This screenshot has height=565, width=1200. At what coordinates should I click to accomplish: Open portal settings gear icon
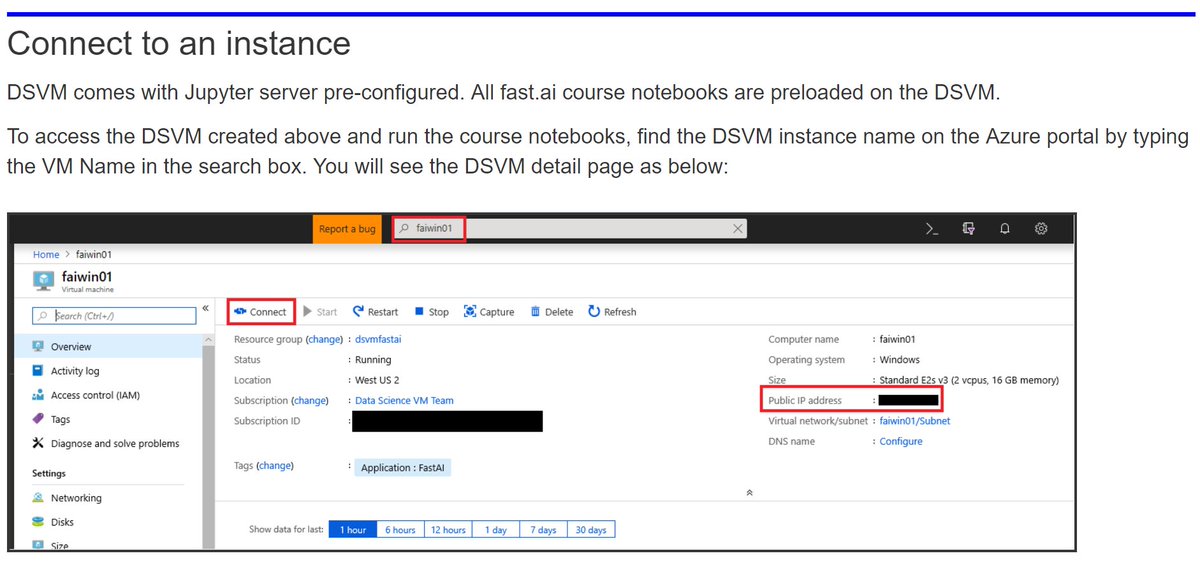pos(1041,229)
